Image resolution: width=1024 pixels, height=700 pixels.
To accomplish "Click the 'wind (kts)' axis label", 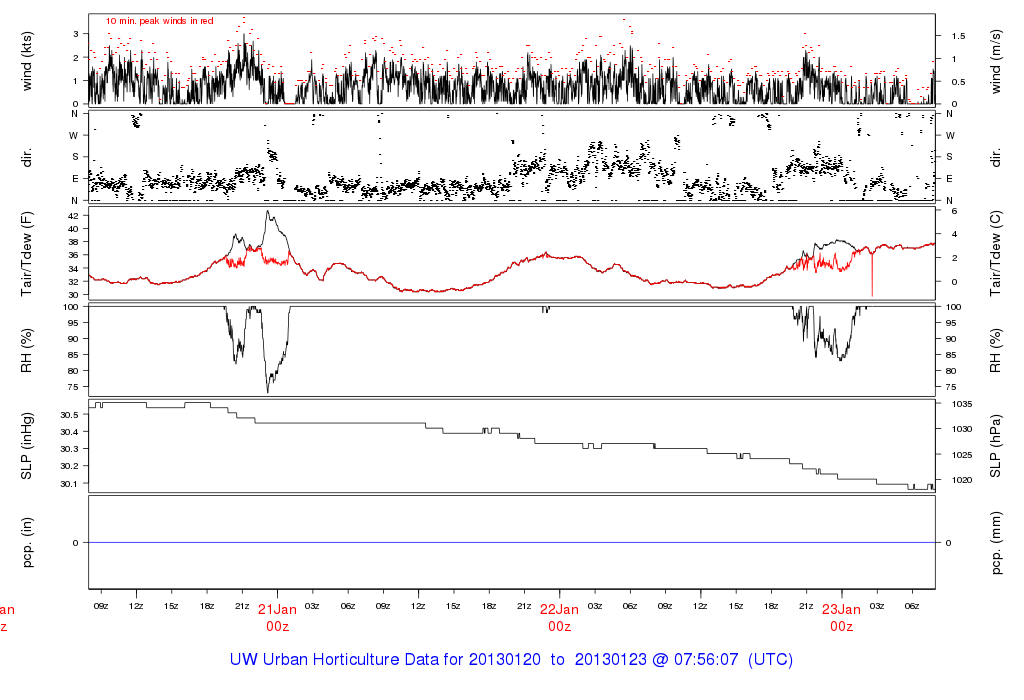I will point(27,61).
